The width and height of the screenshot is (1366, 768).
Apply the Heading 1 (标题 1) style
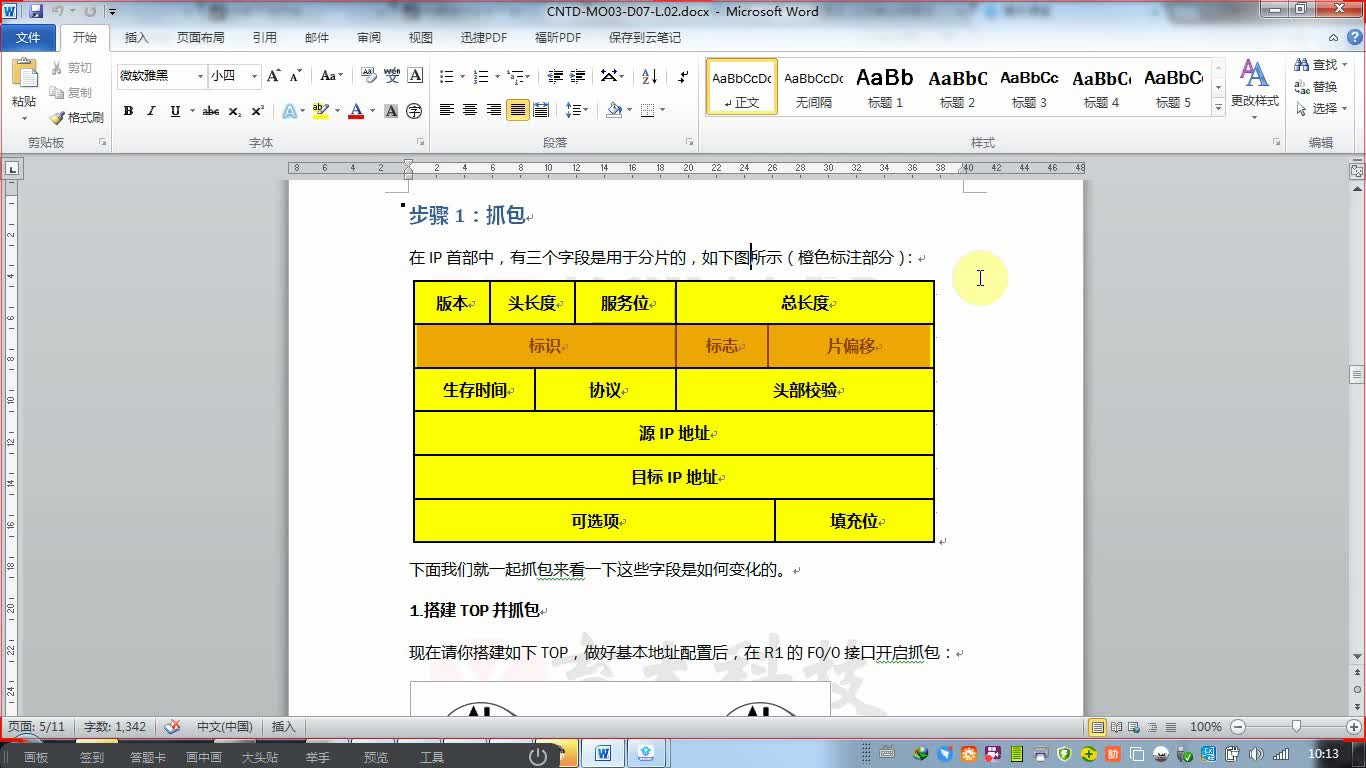point(885,87)
